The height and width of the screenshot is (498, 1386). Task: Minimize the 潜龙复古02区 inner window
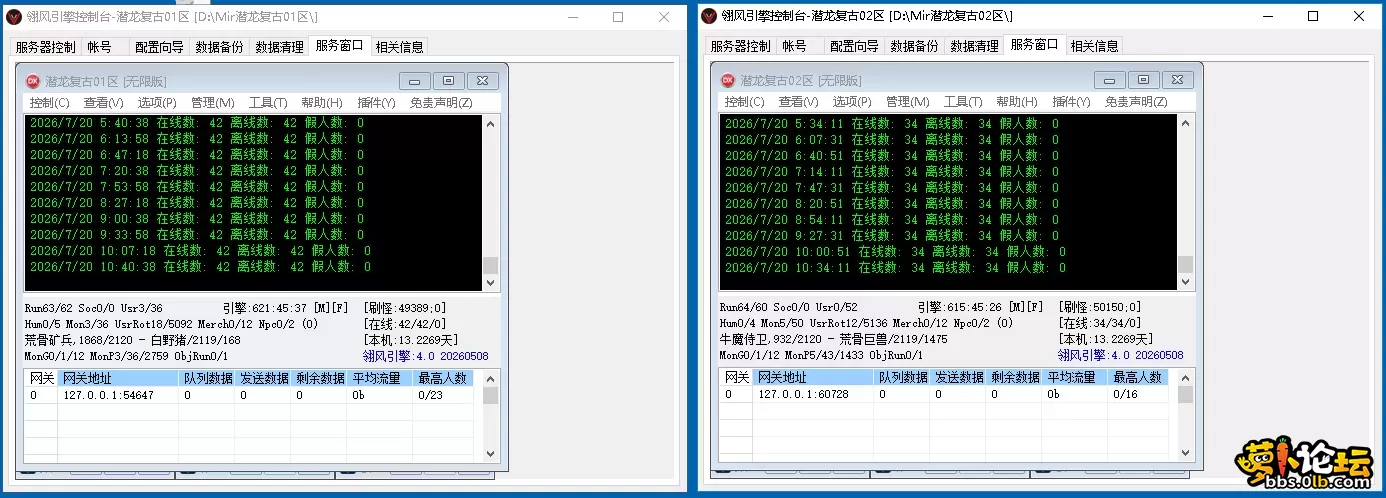pos(1109,80)
